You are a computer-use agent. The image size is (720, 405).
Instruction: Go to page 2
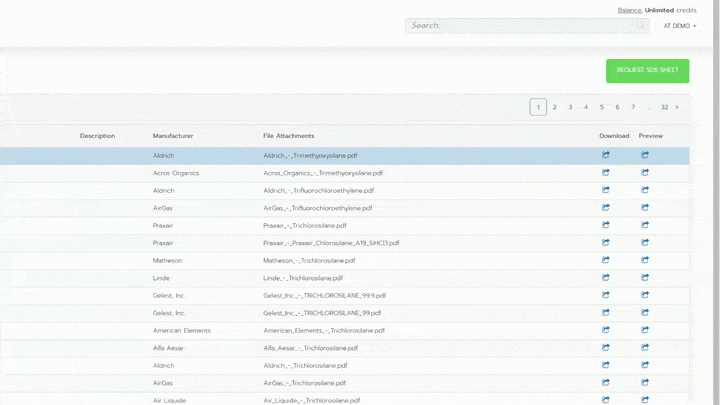pyautogui.click(x=554, y=107)
